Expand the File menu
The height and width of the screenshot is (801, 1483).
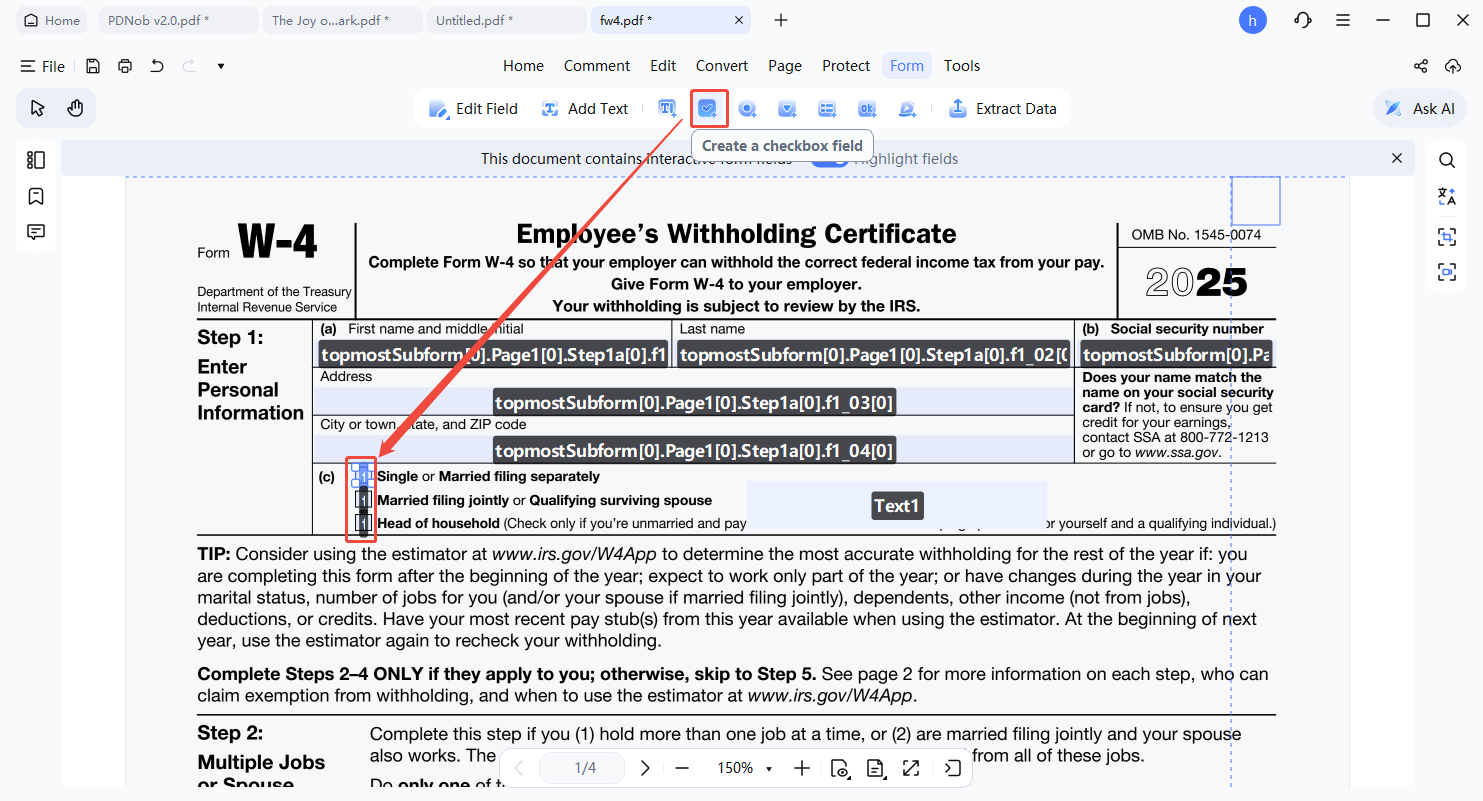43,66
